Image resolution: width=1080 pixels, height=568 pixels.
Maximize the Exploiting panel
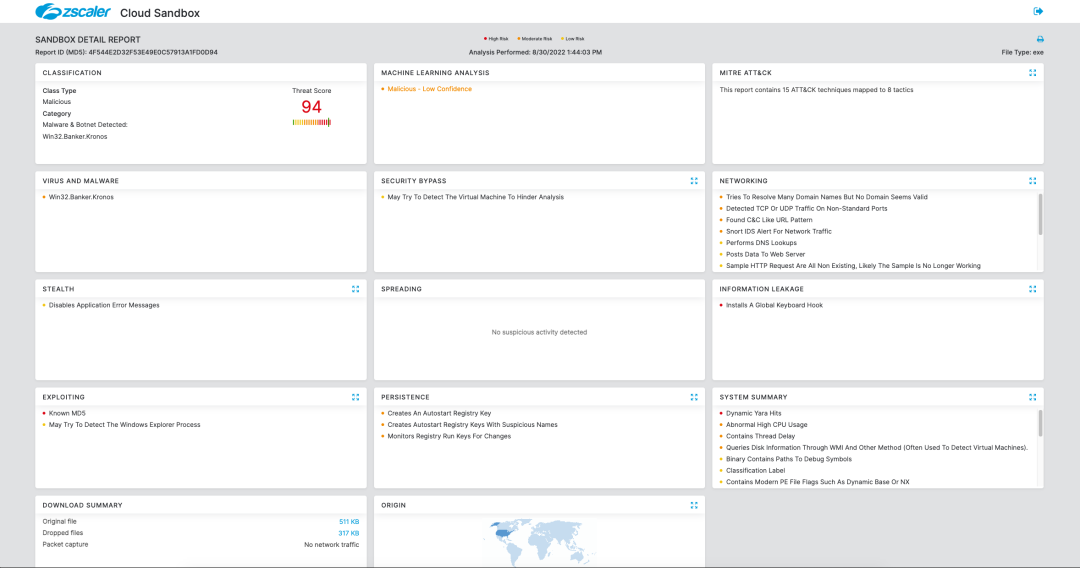[355, 397]
